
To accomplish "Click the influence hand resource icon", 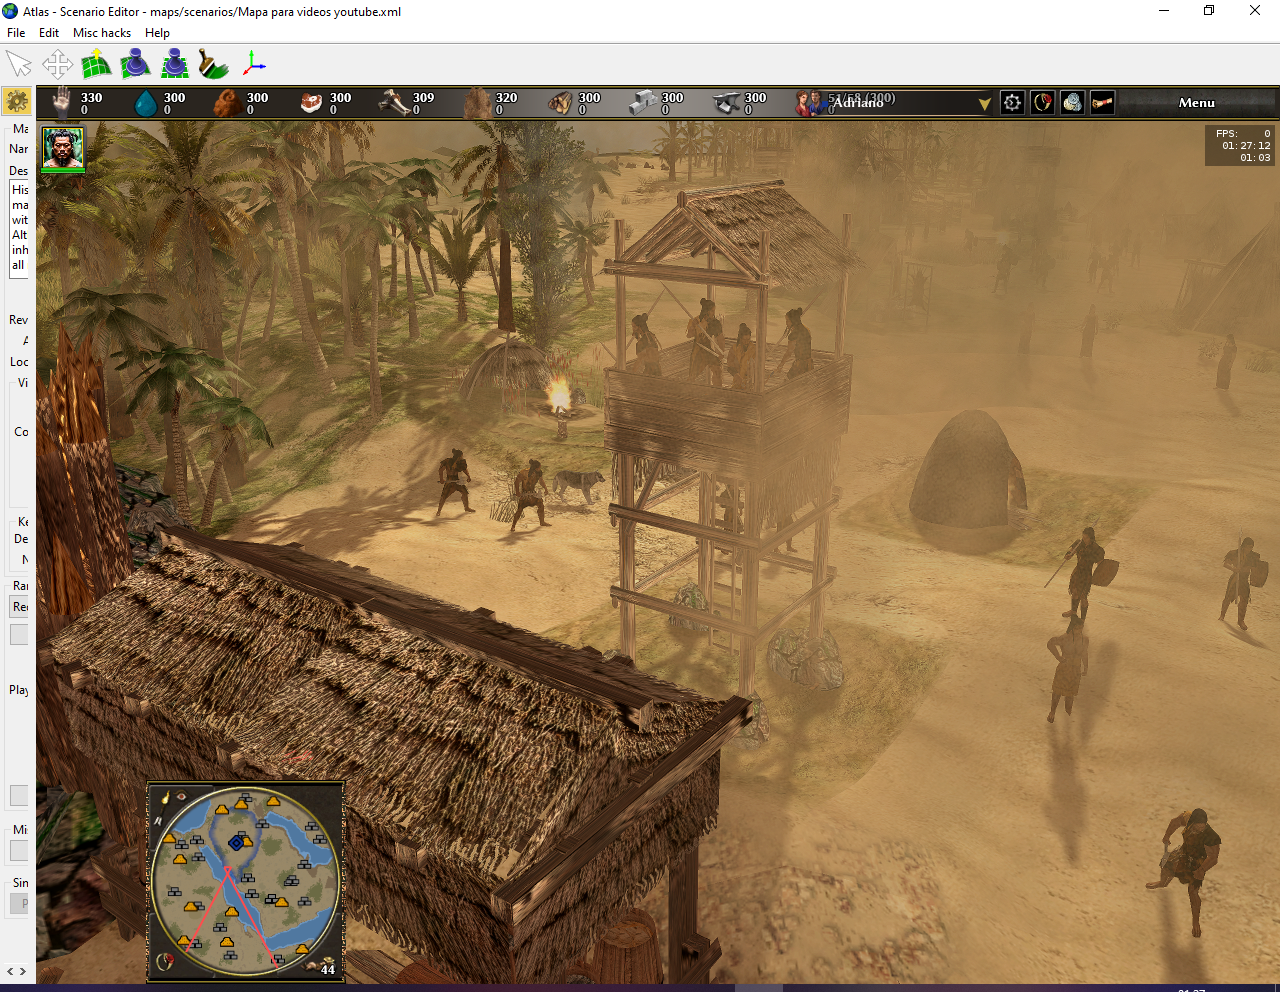I will click(x=63, y=102).
